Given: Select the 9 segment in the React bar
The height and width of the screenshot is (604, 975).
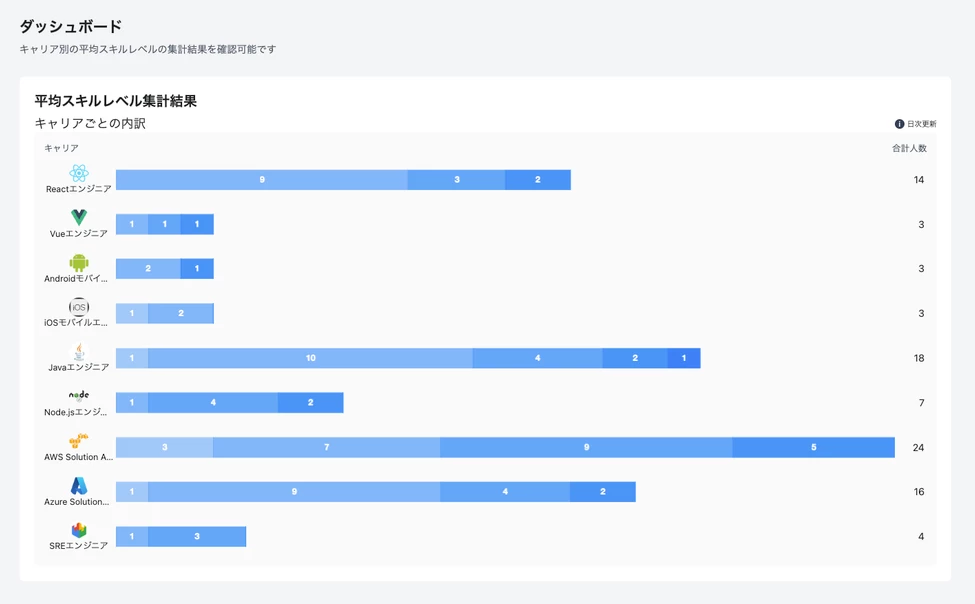Looking at the screenshot, I should (262, 180).
